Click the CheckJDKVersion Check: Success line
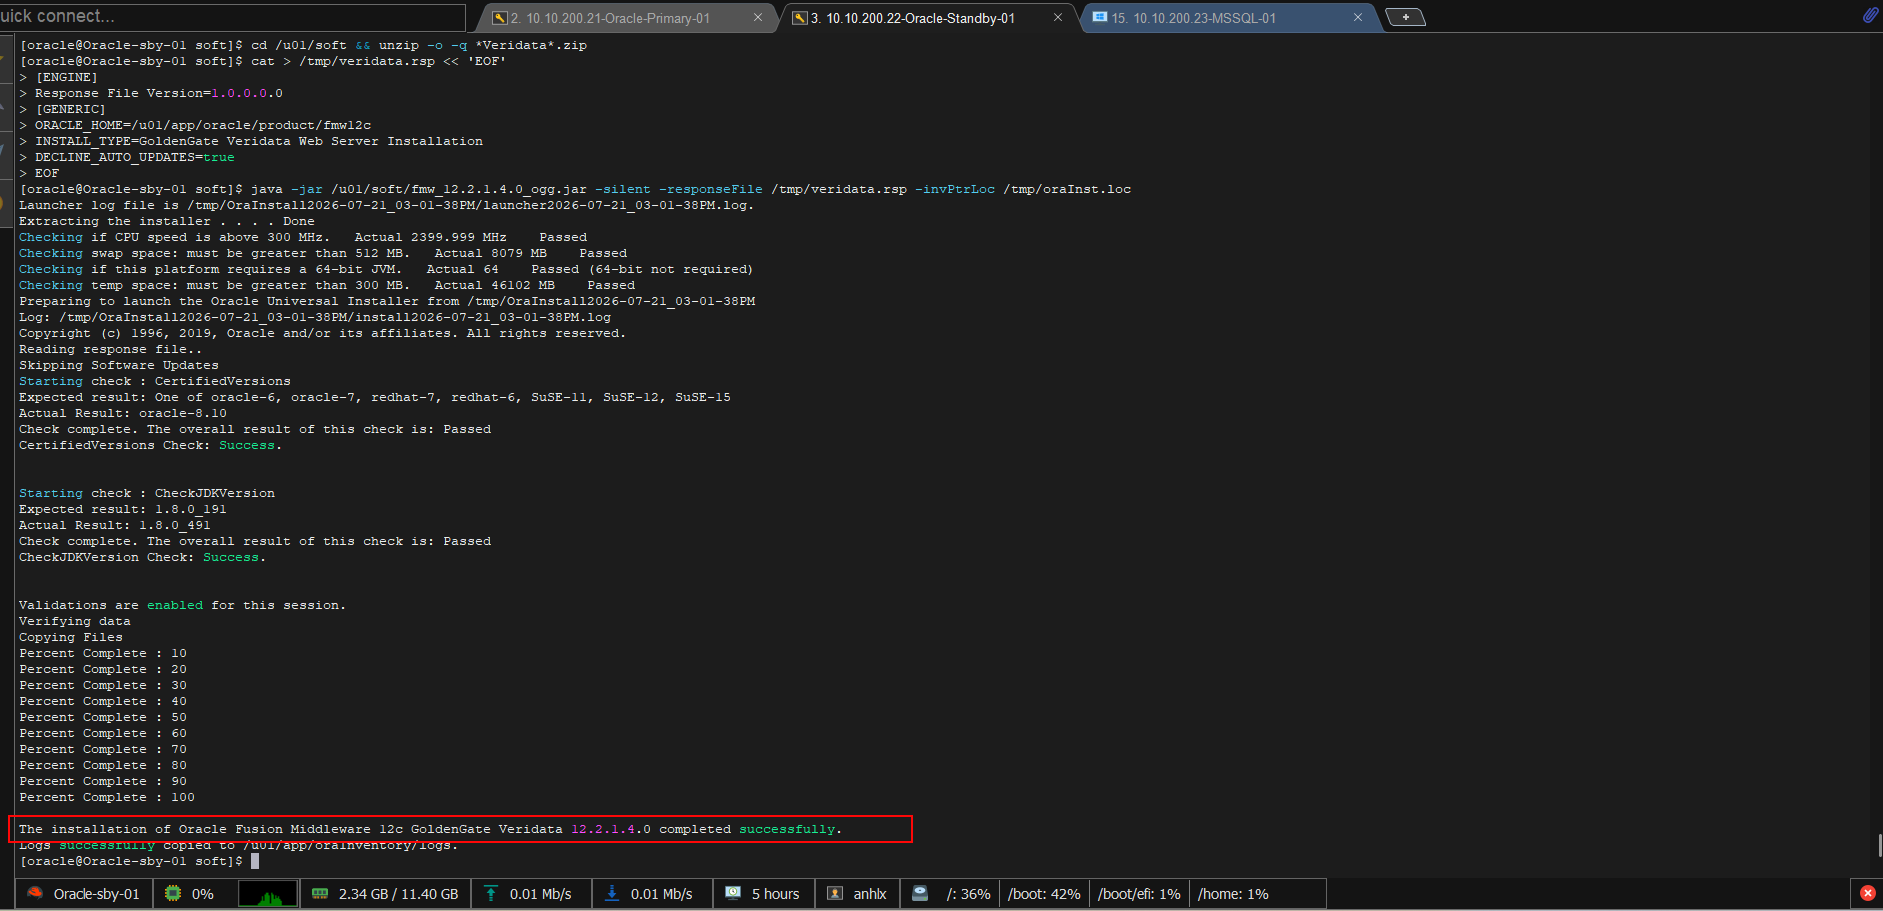Viewport: 1883px width, 911px height. tap(143, 557)
